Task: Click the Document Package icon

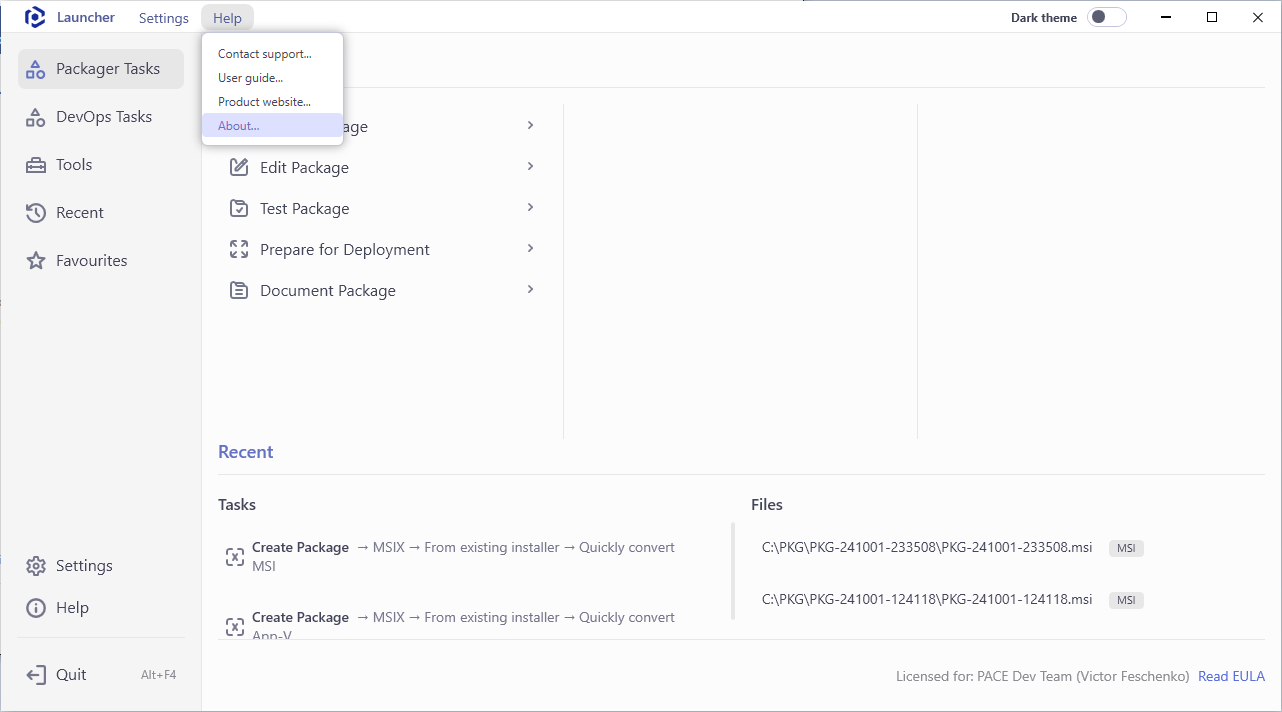Action: 239,290
